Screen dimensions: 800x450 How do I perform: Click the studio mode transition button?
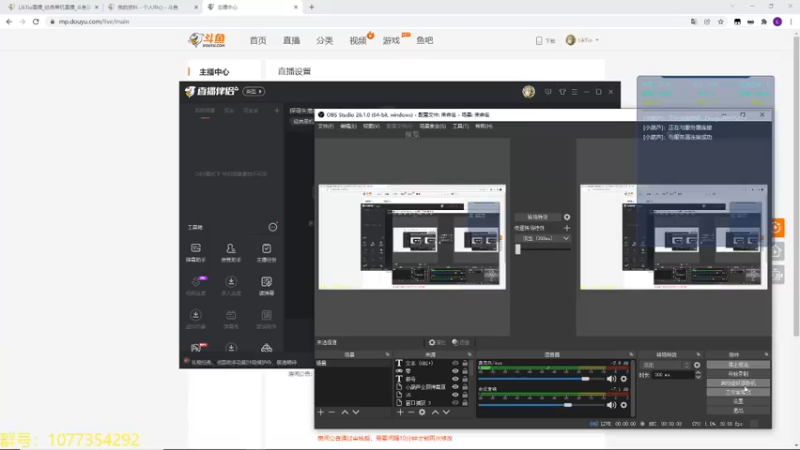click(x=537, y=217)
